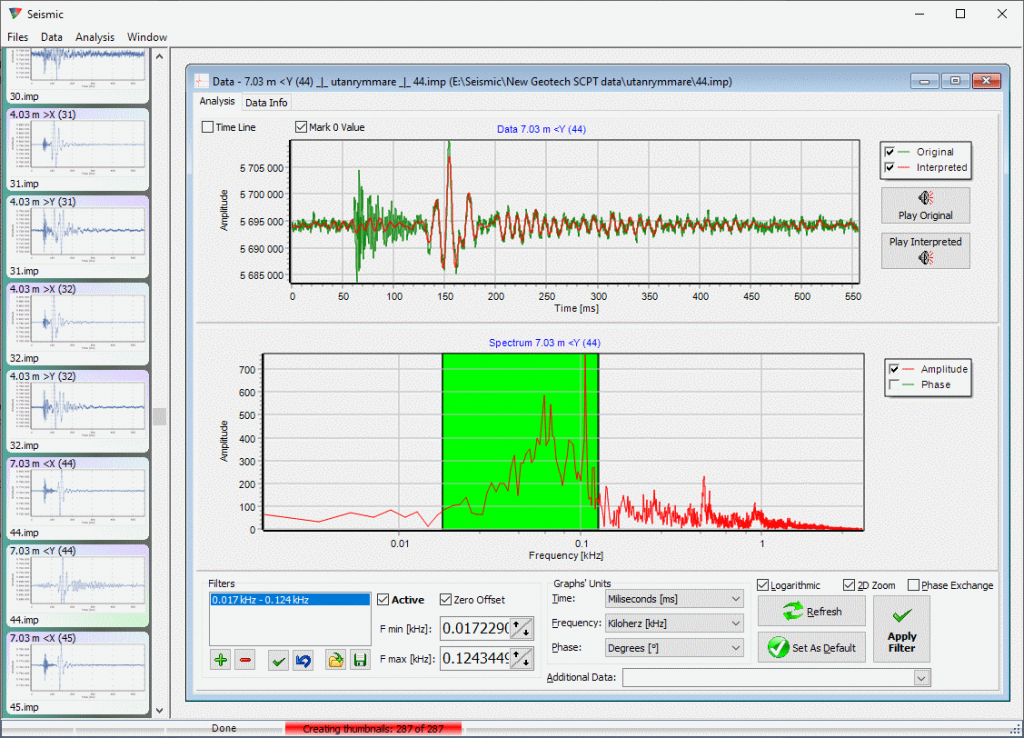Image resolution: width=1024 pixels, height=738 pixels.
Task: Remove the selected filter with the minus icon
Action: (244, 660)
